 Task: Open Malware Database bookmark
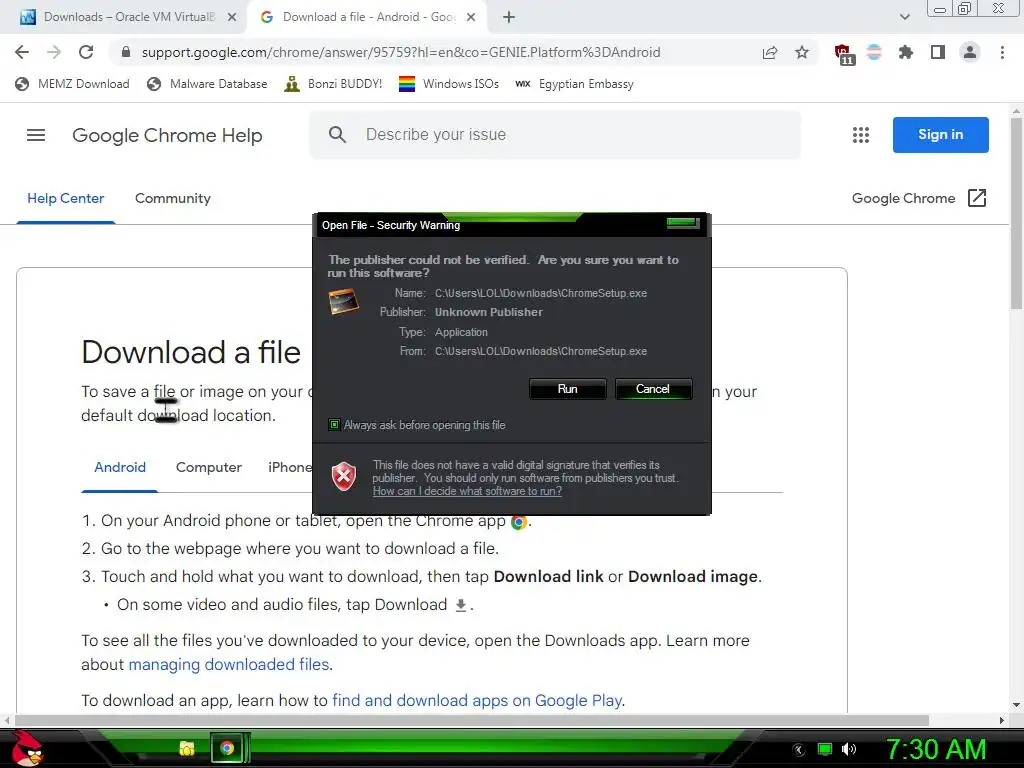pos(207,84)
